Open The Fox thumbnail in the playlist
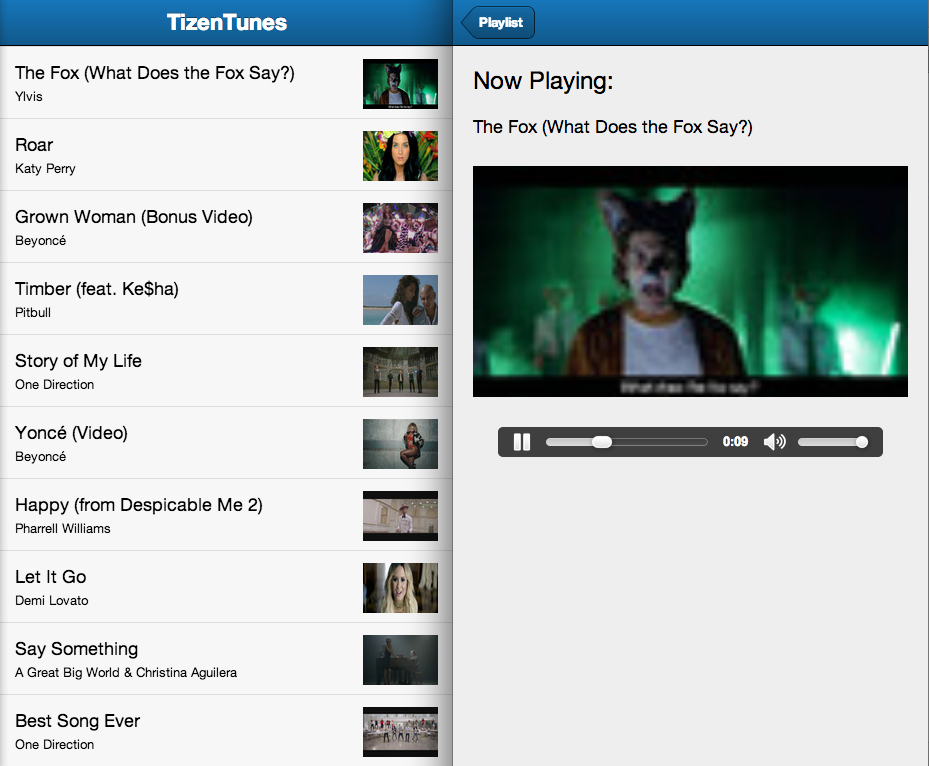Screen dimensions: 929x766 (401, 84)
